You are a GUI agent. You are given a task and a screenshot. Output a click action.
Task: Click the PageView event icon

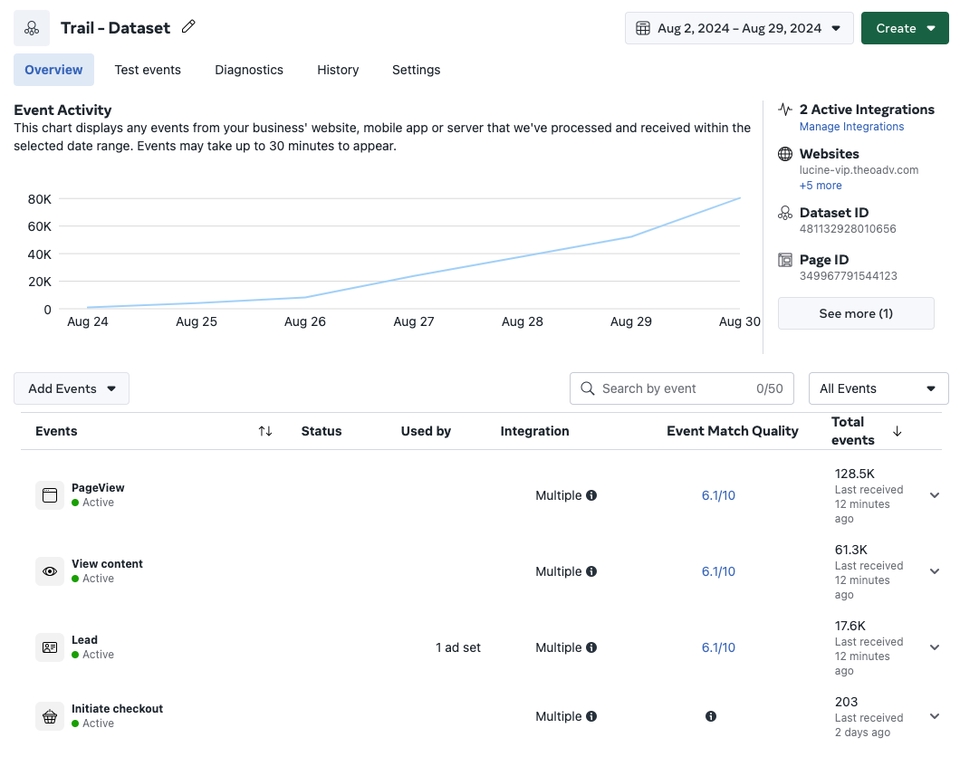coord(50,495)
